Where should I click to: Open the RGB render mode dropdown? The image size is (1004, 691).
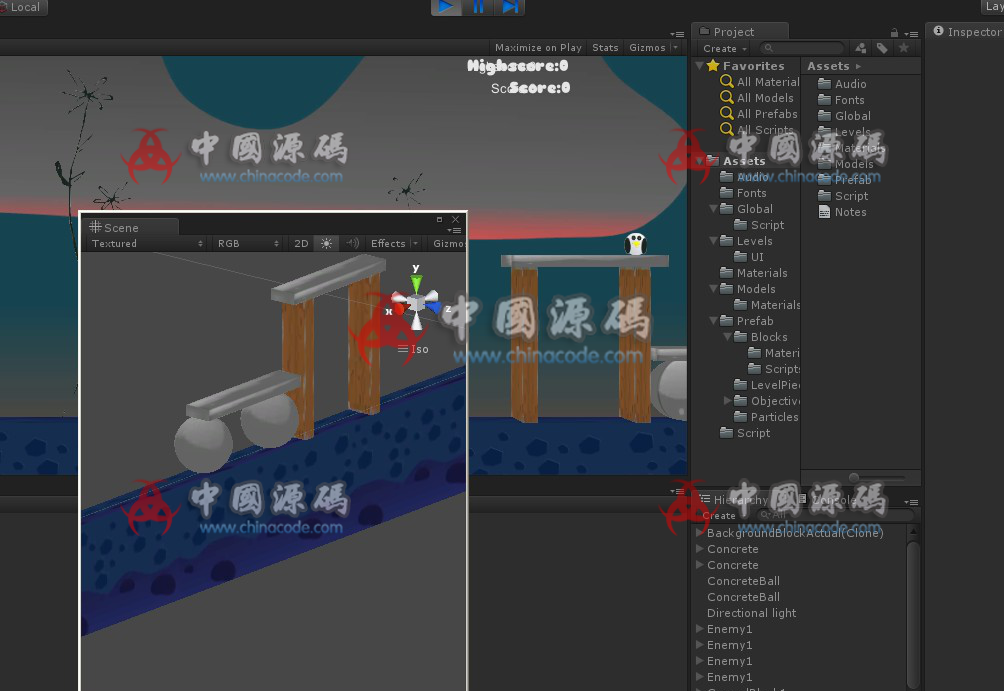(248, 243)
